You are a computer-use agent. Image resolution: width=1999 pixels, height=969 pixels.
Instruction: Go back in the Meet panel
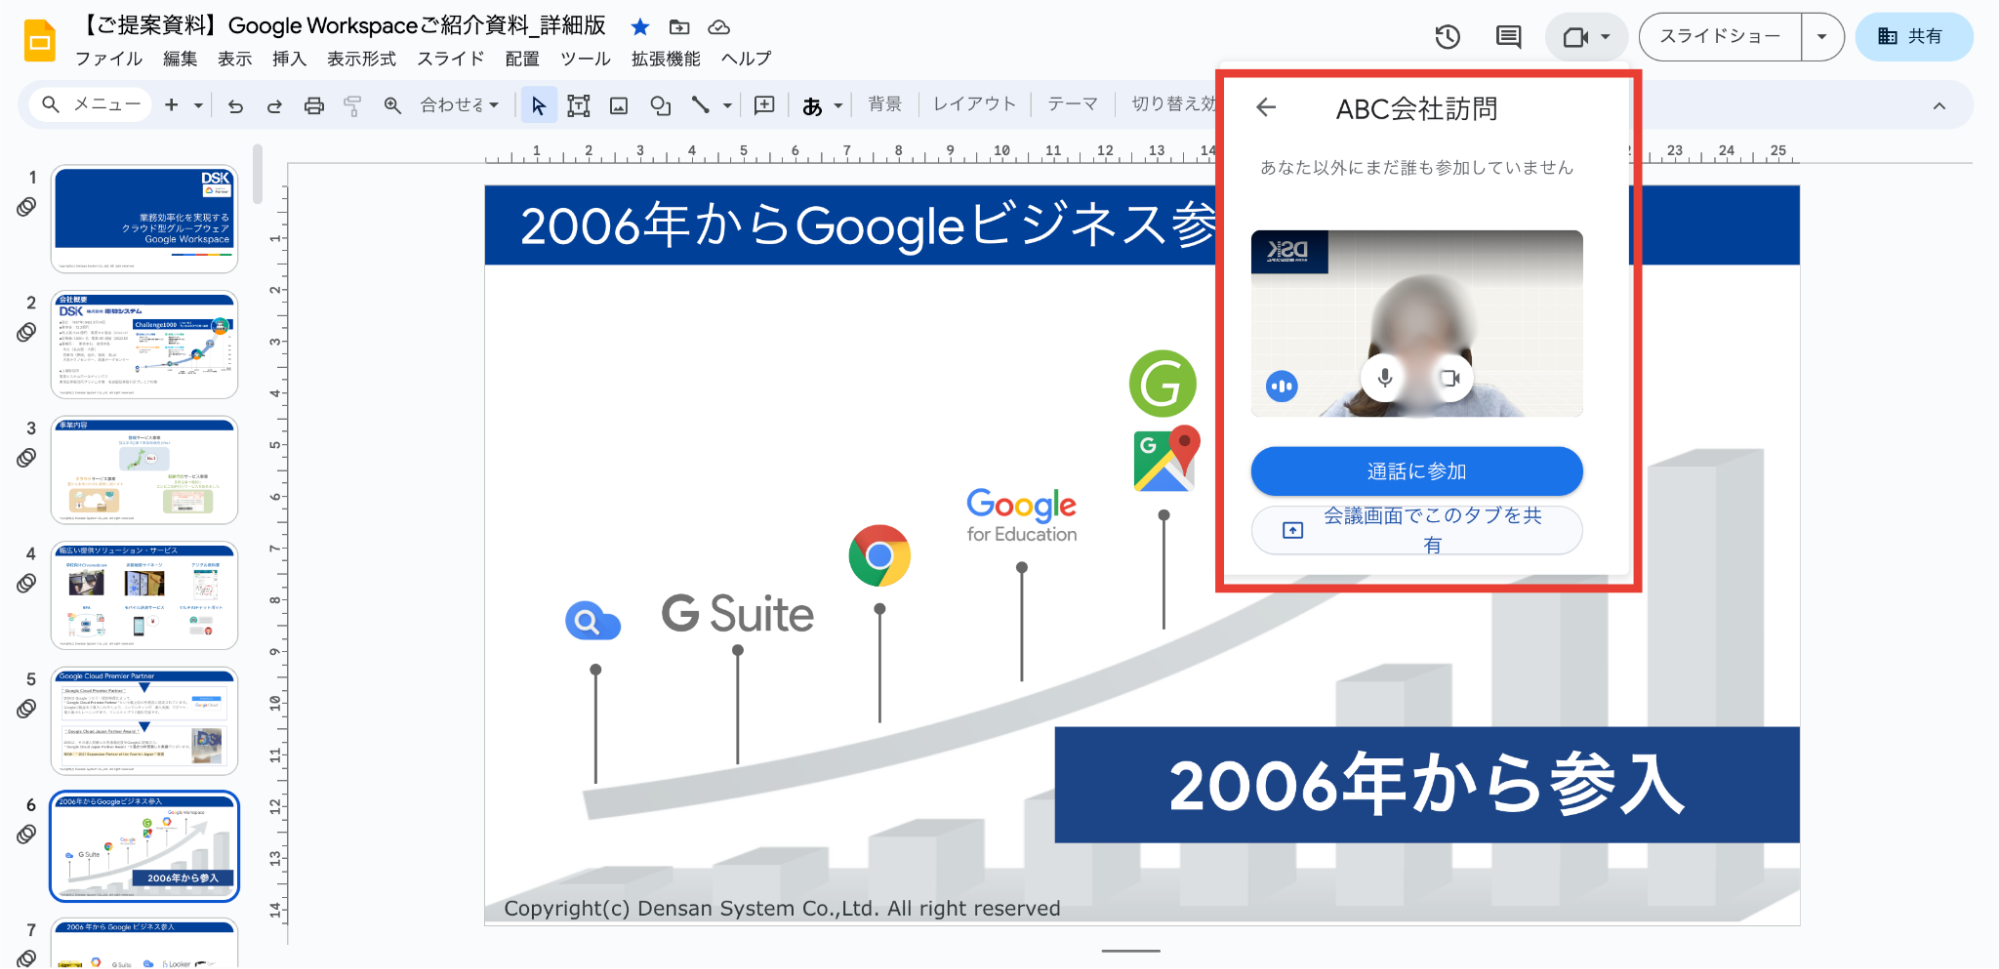1266,107
